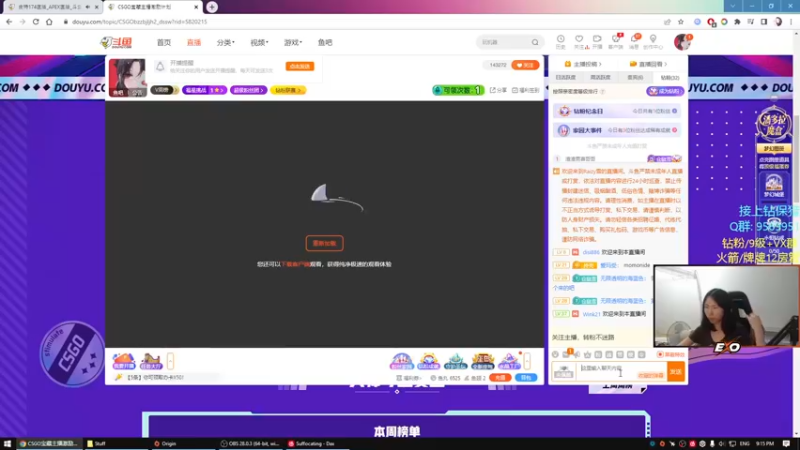Open the 直播 live menu item

(x=194, y=42)
